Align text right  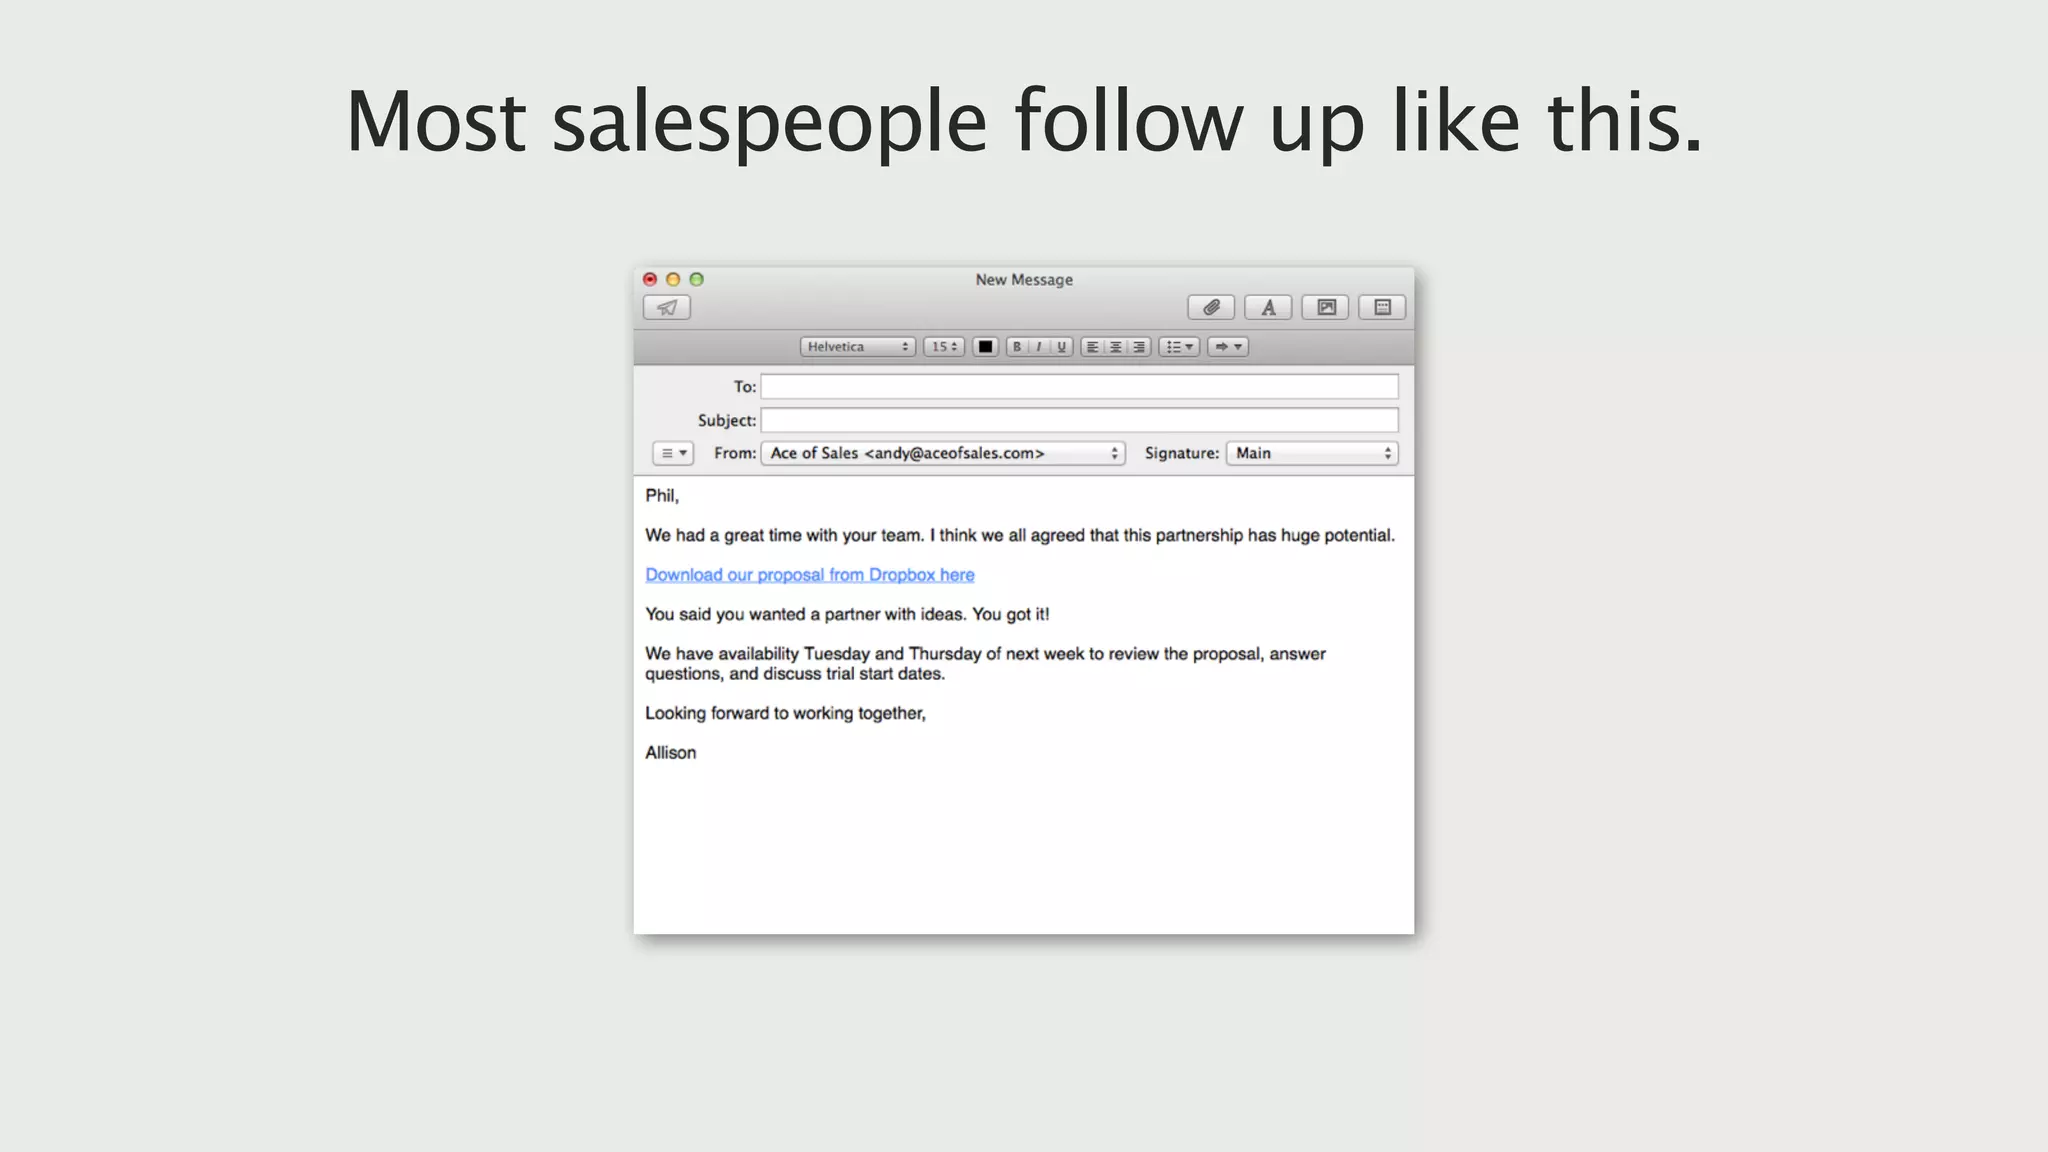[1139, 347]
